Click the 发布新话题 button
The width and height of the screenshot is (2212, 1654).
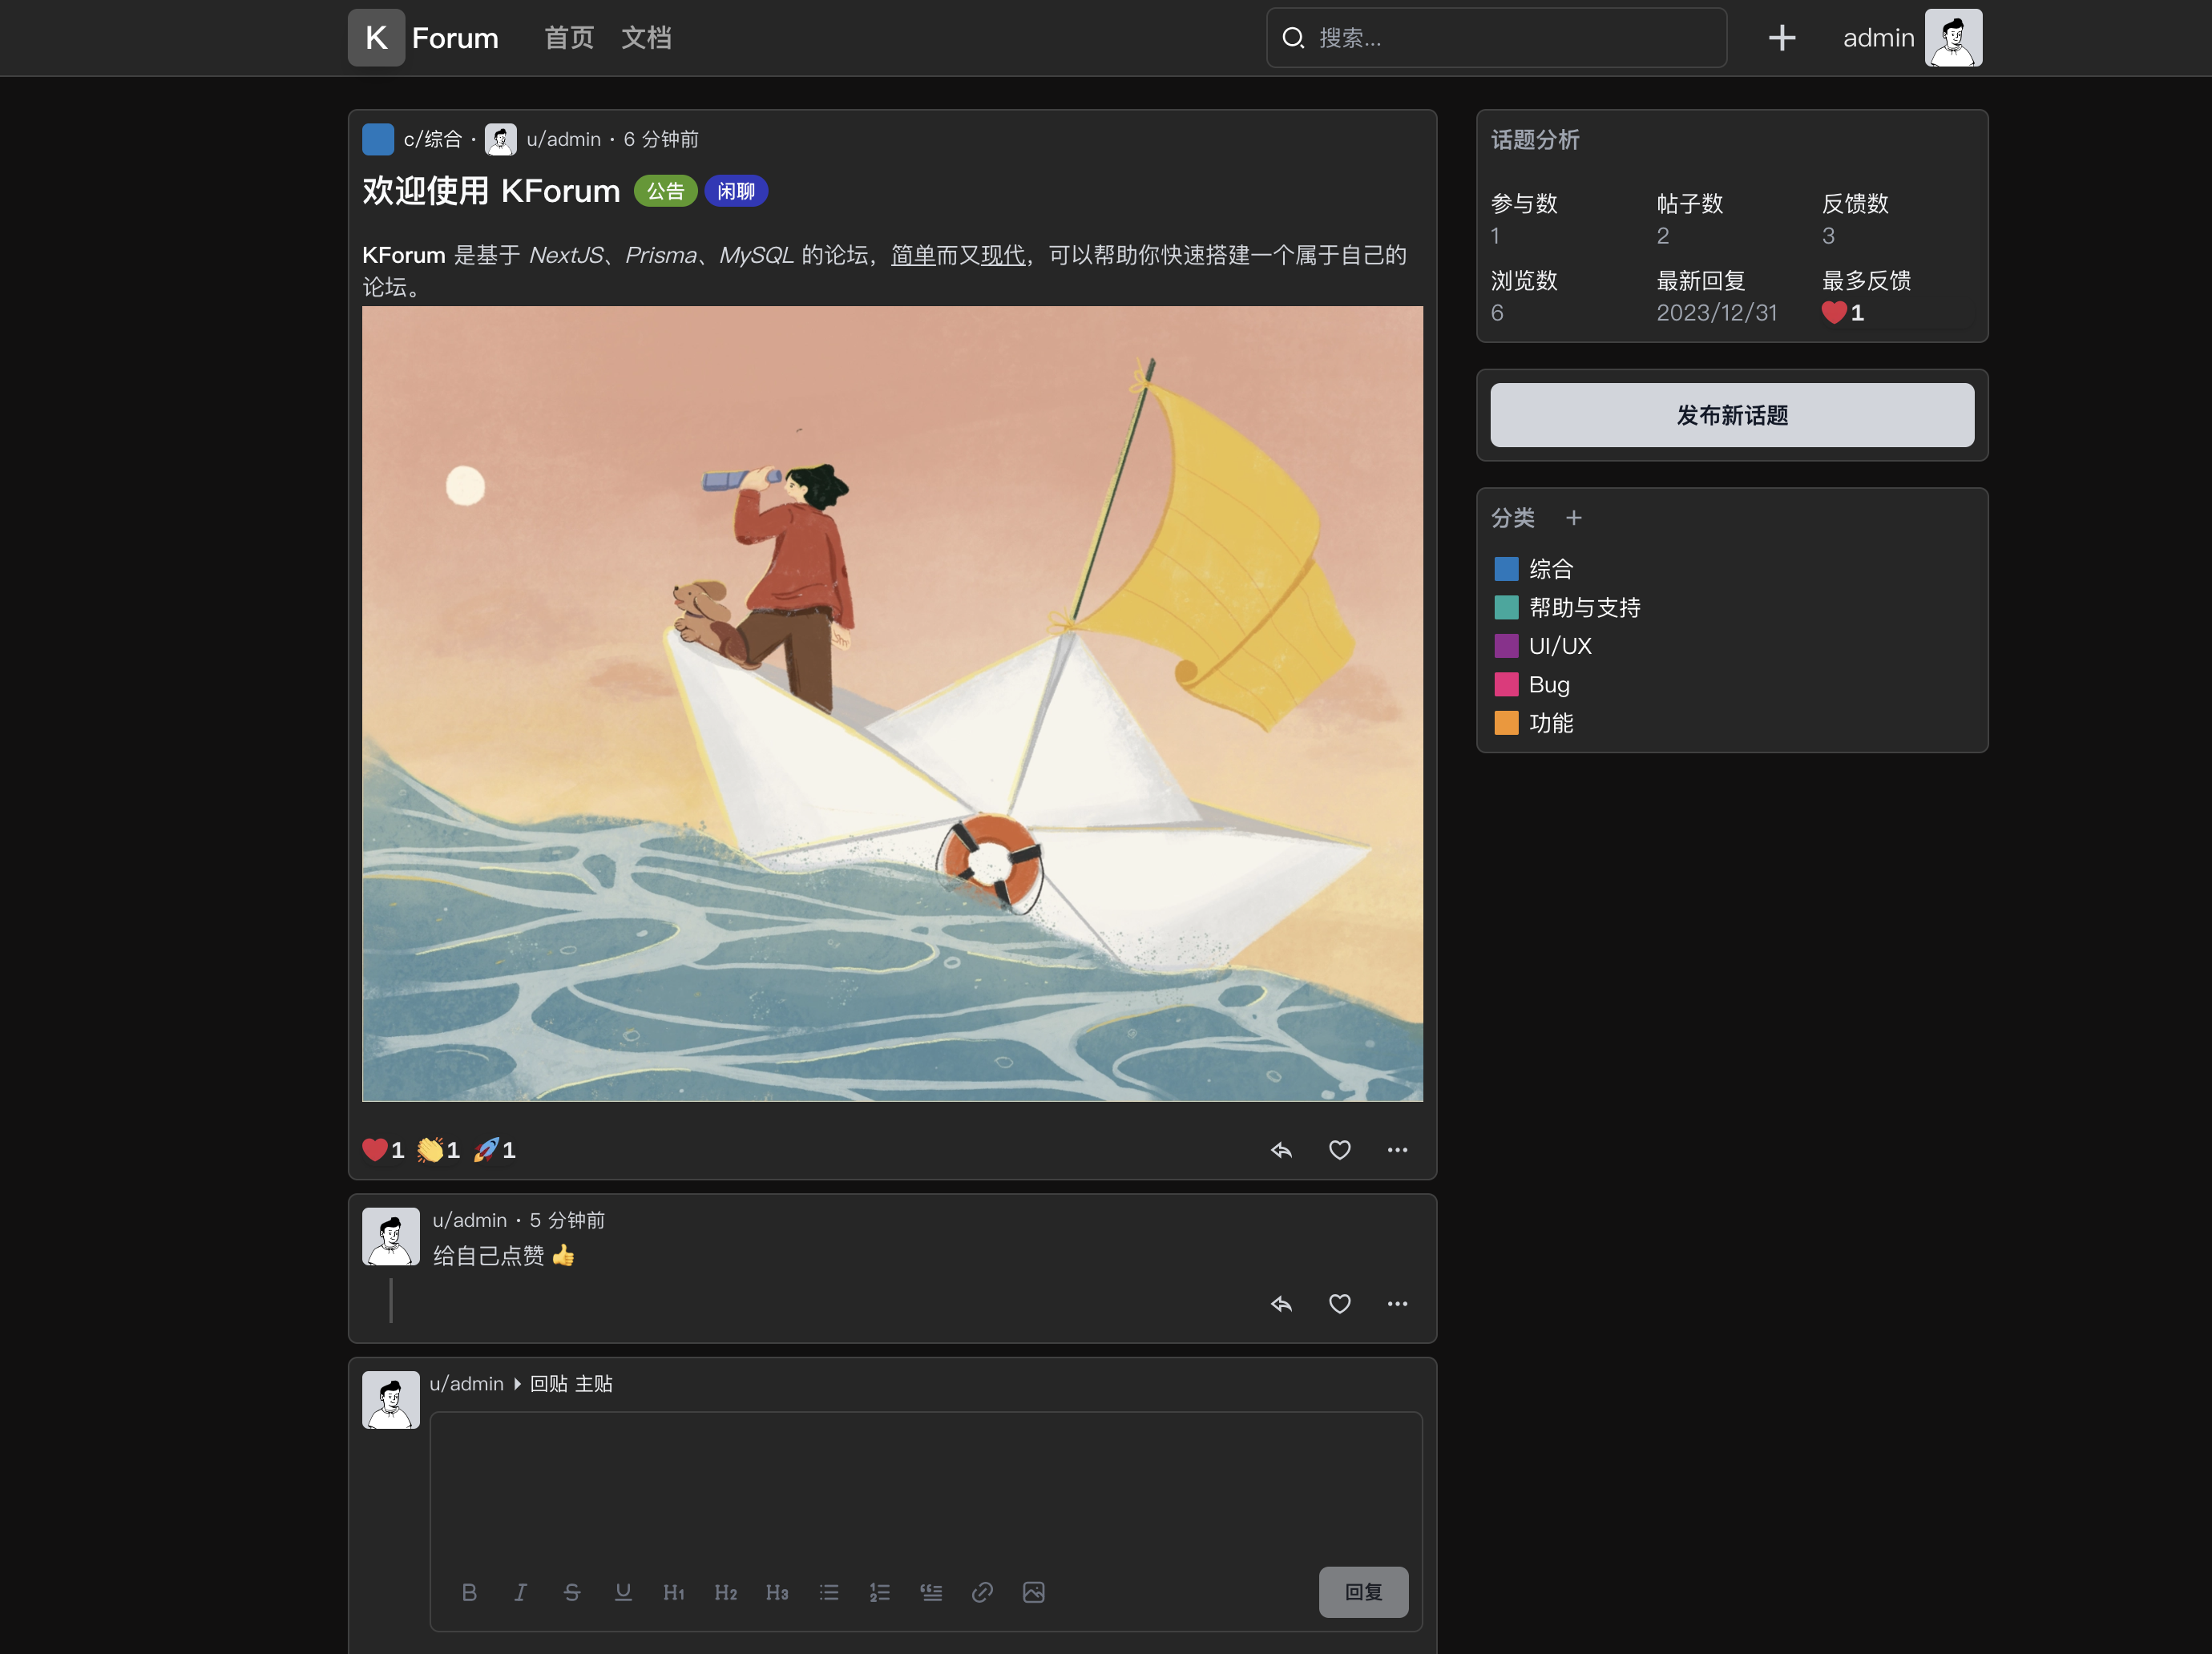pyautogui.click(x=1732, y=415)
